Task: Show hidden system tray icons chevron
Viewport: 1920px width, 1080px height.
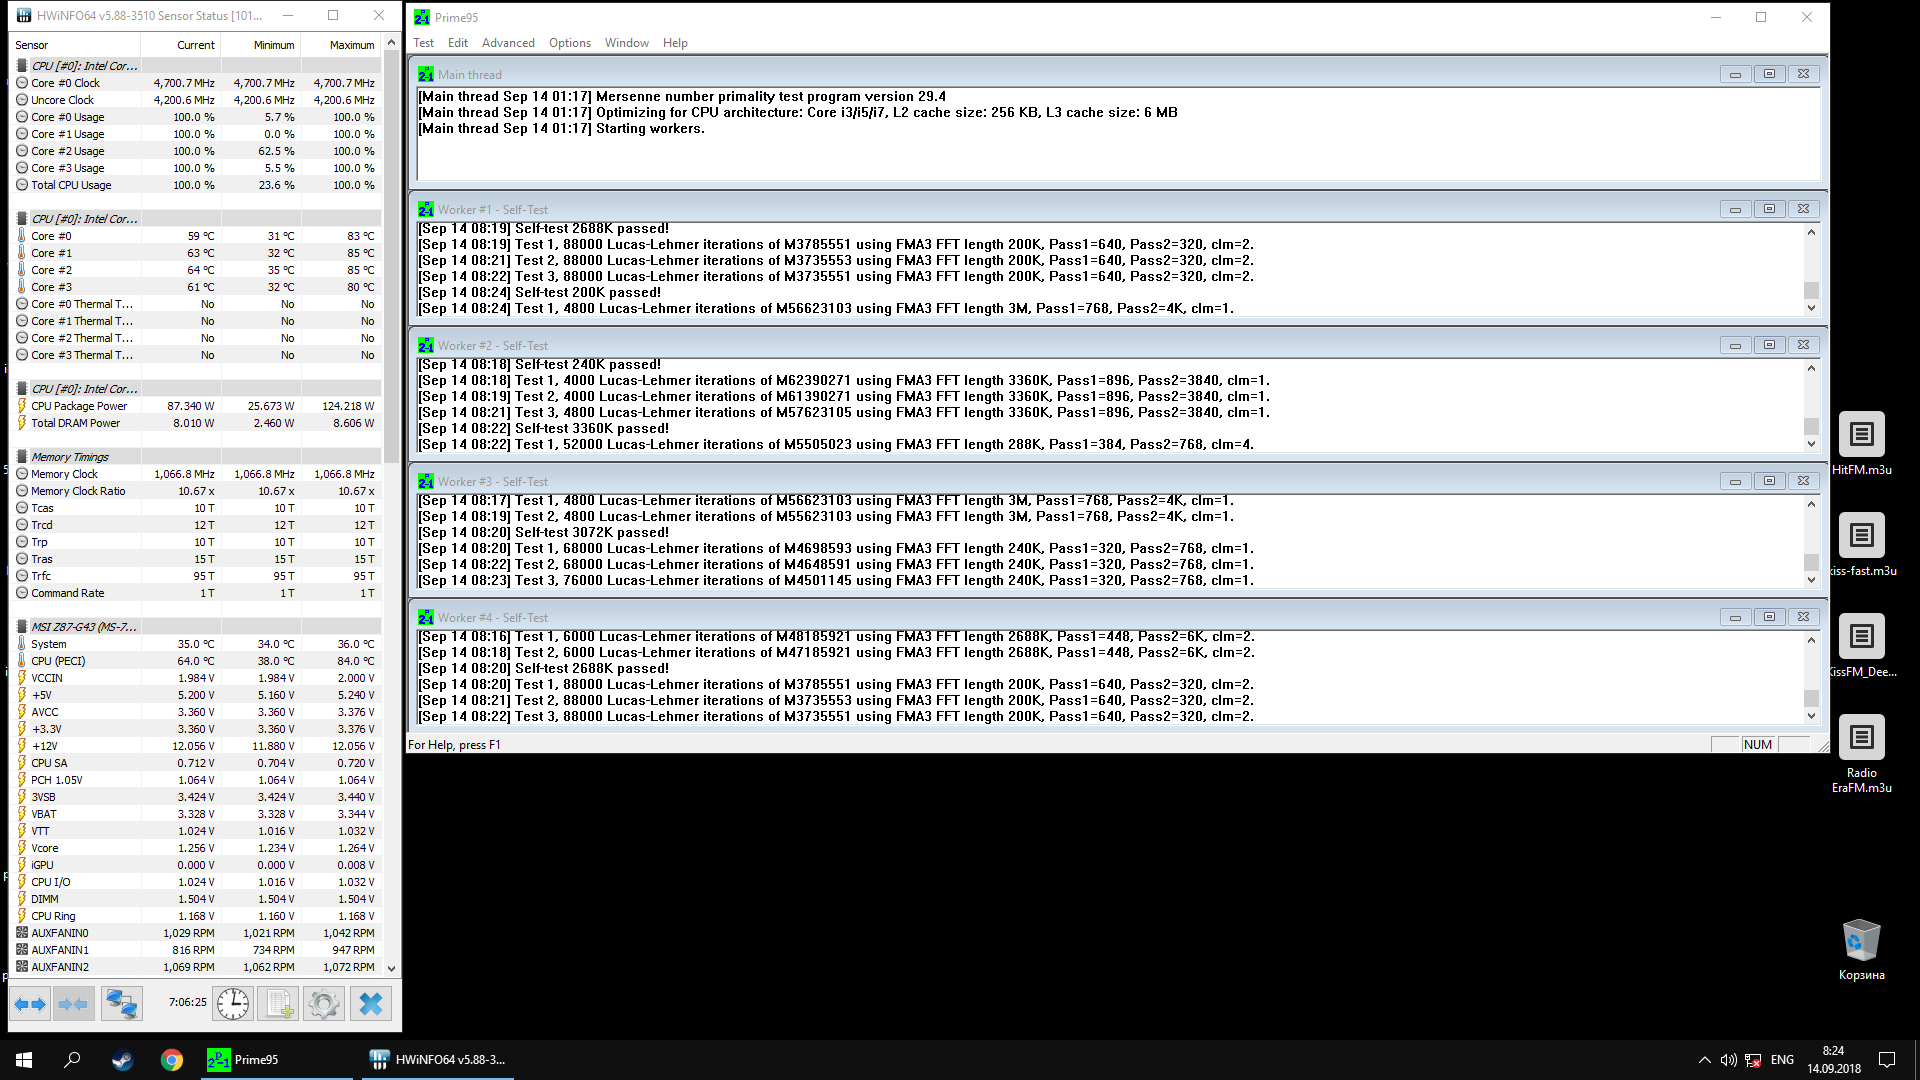Action: point(1704,1060)
